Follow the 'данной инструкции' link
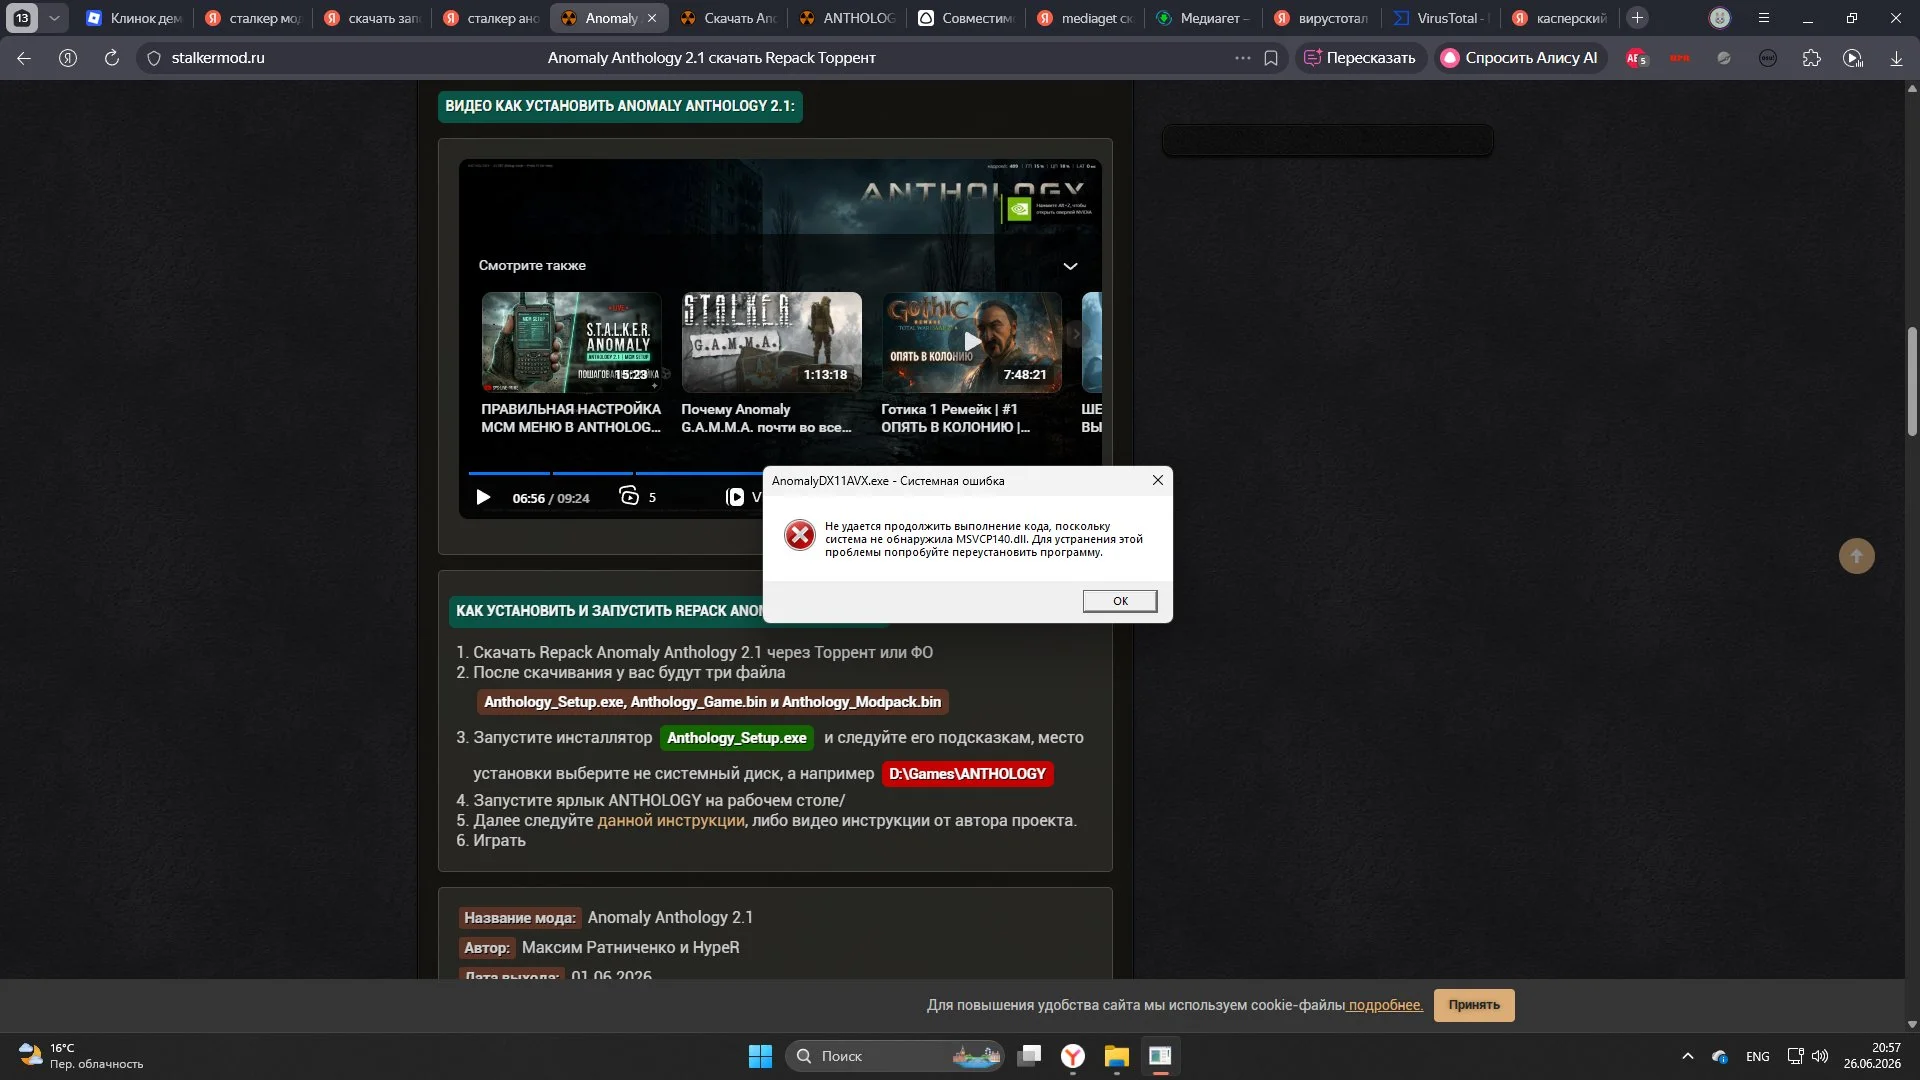 tap(670, 821)
